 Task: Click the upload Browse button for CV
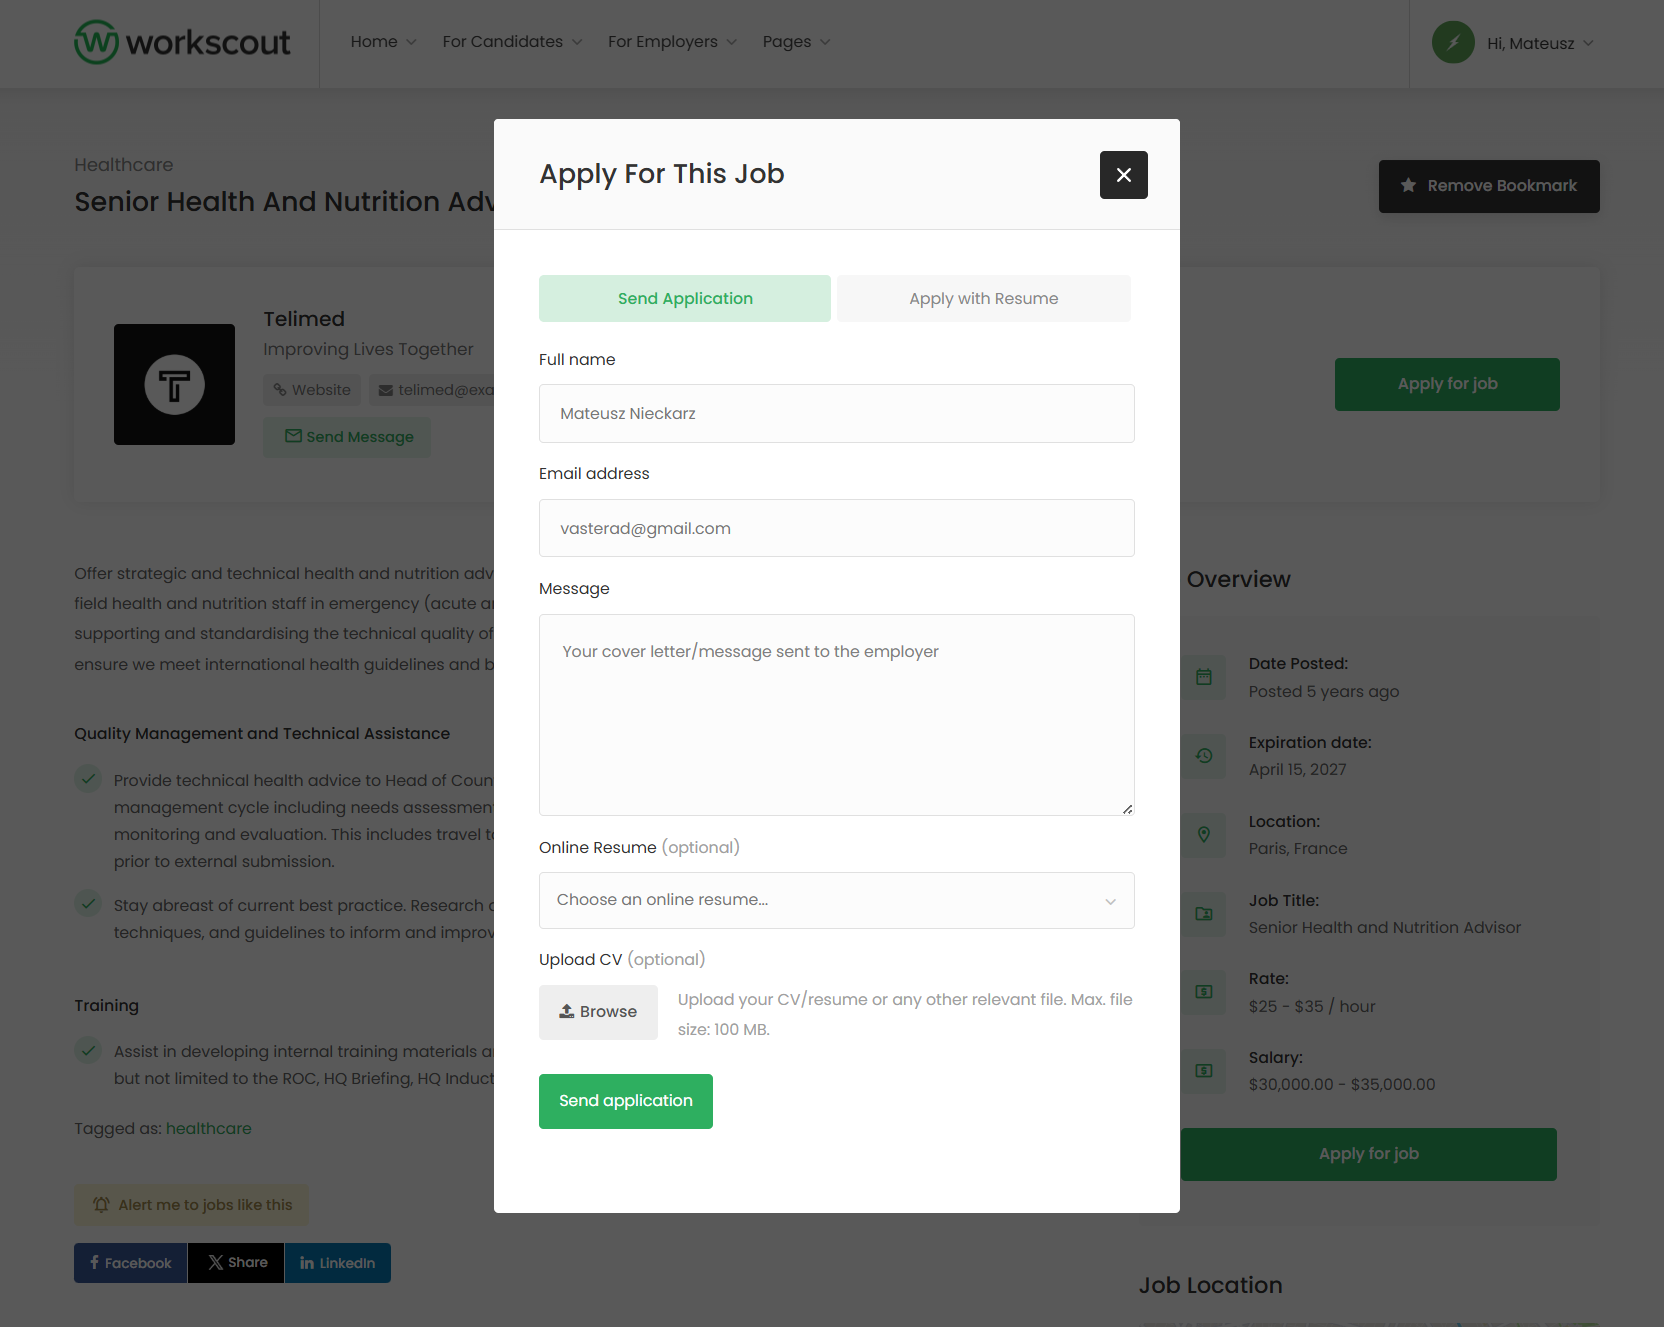pyautogui.click(x=598, y=1012)
